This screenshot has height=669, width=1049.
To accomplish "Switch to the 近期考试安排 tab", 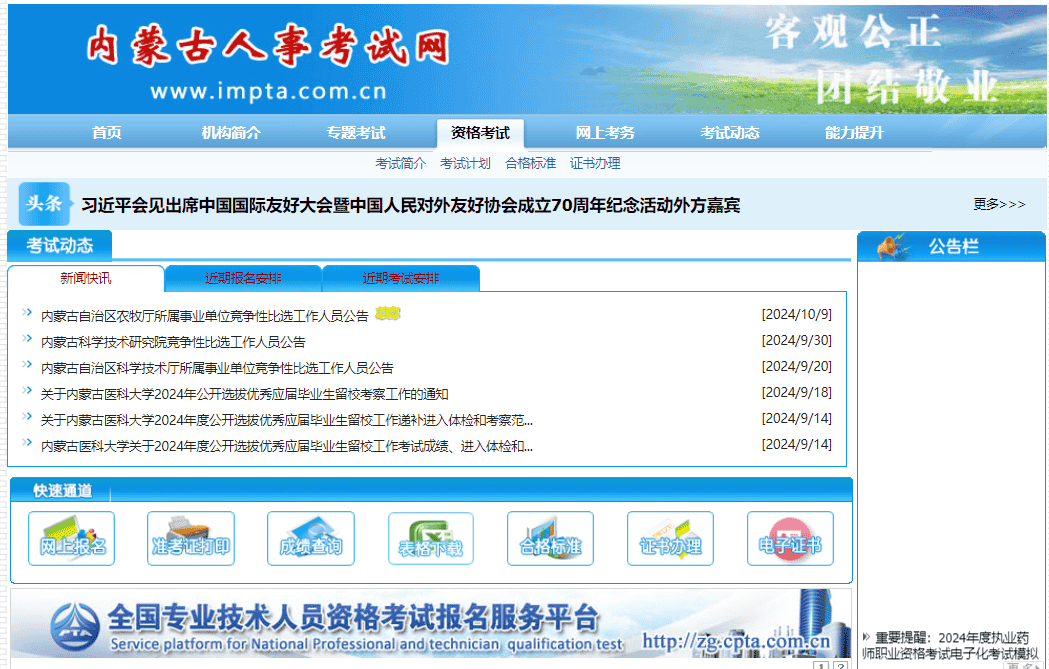I will [400, 278].
